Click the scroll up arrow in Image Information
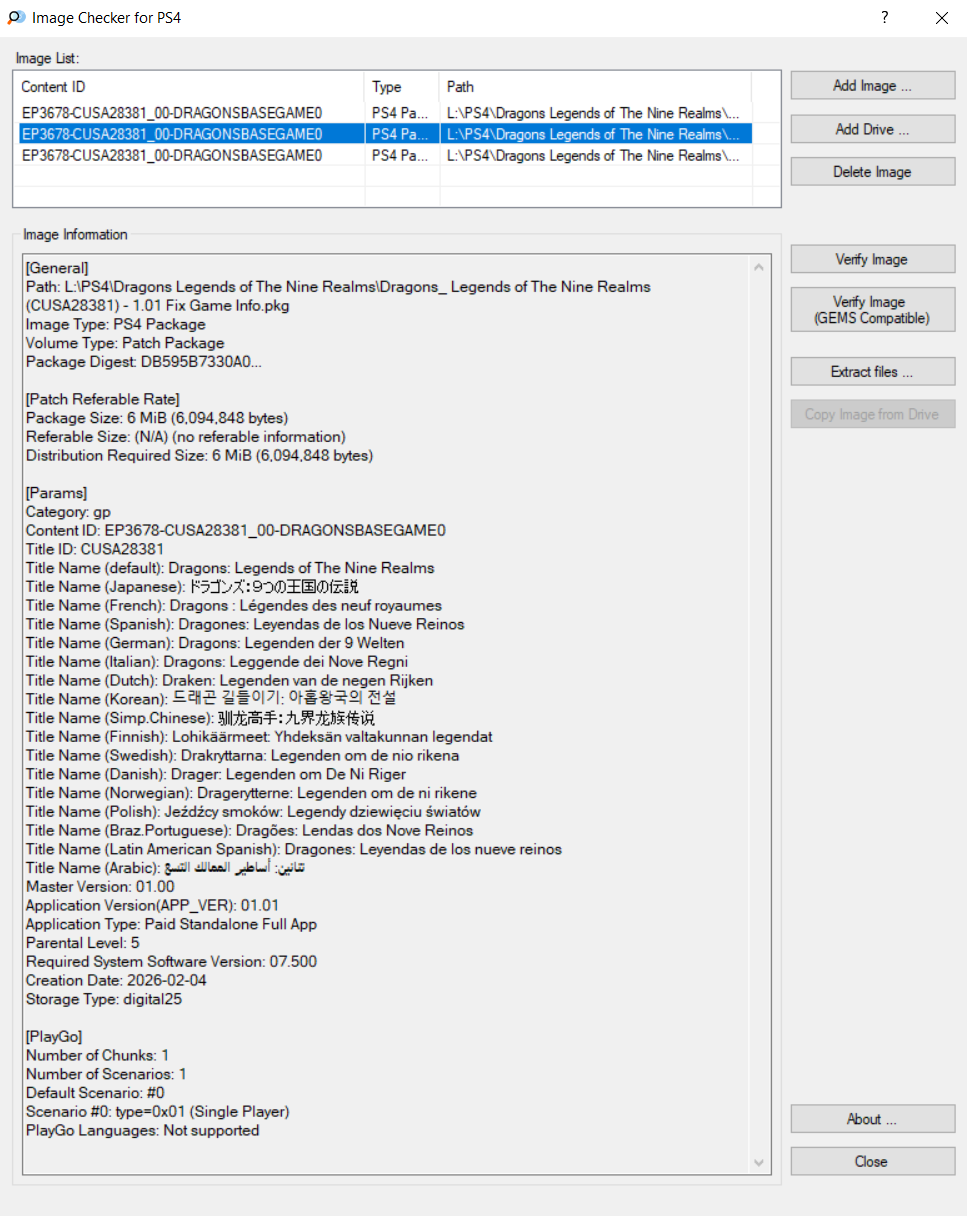This screenshot has width=967, height=1216. [x=761, y=268]
